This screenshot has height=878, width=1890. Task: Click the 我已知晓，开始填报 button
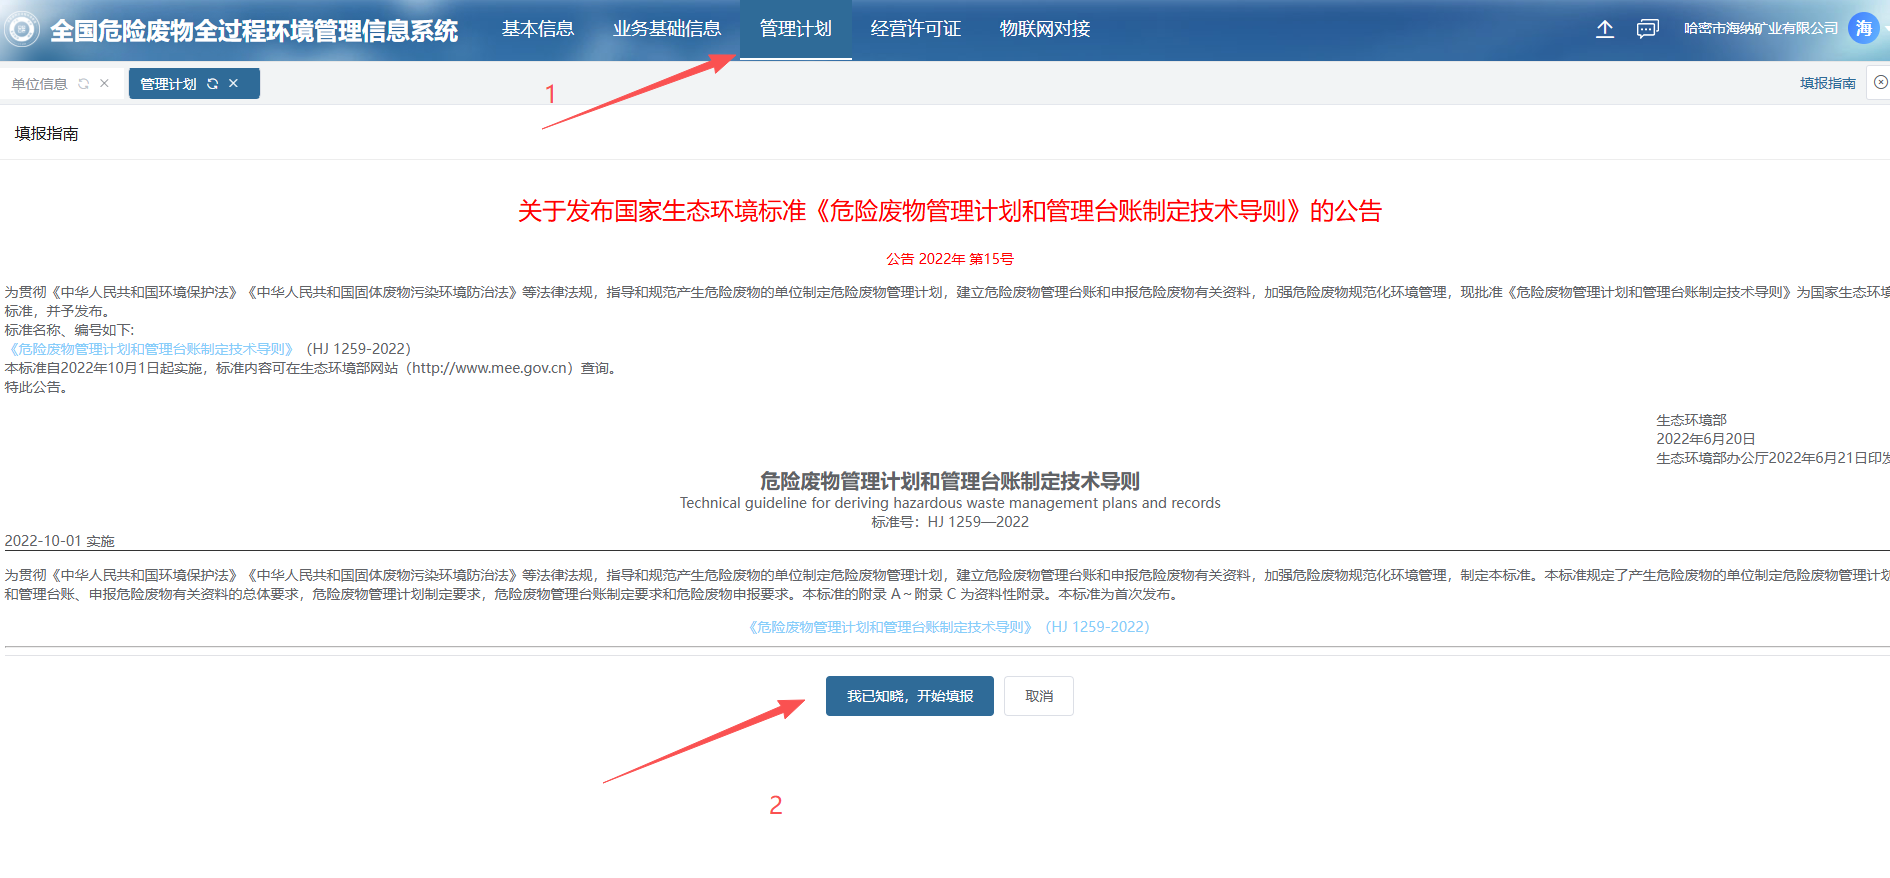point(909,696)
